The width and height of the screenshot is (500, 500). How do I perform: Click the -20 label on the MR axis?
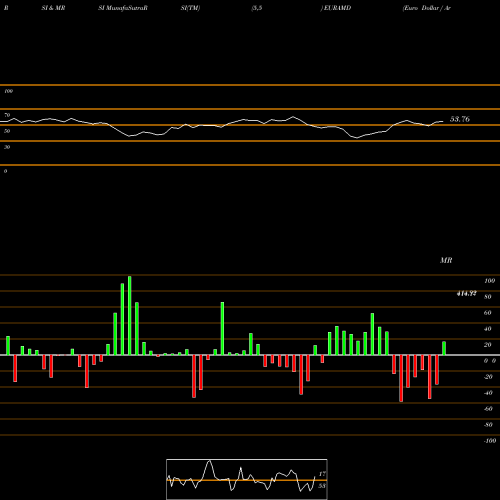tap(488, 377)
